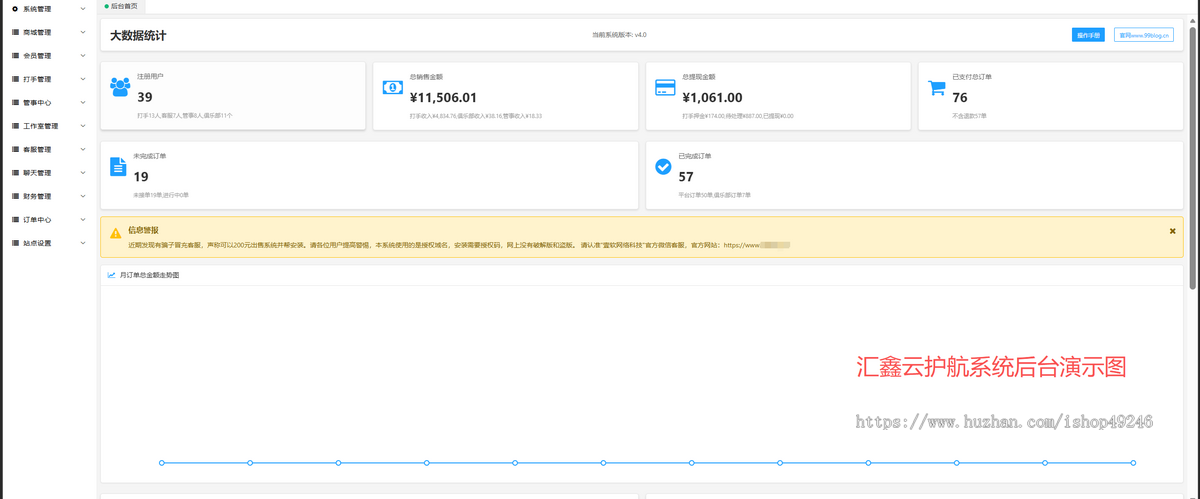
Task: Click the 当前系统版本: v4.0 text
Action: click(619, 35)
